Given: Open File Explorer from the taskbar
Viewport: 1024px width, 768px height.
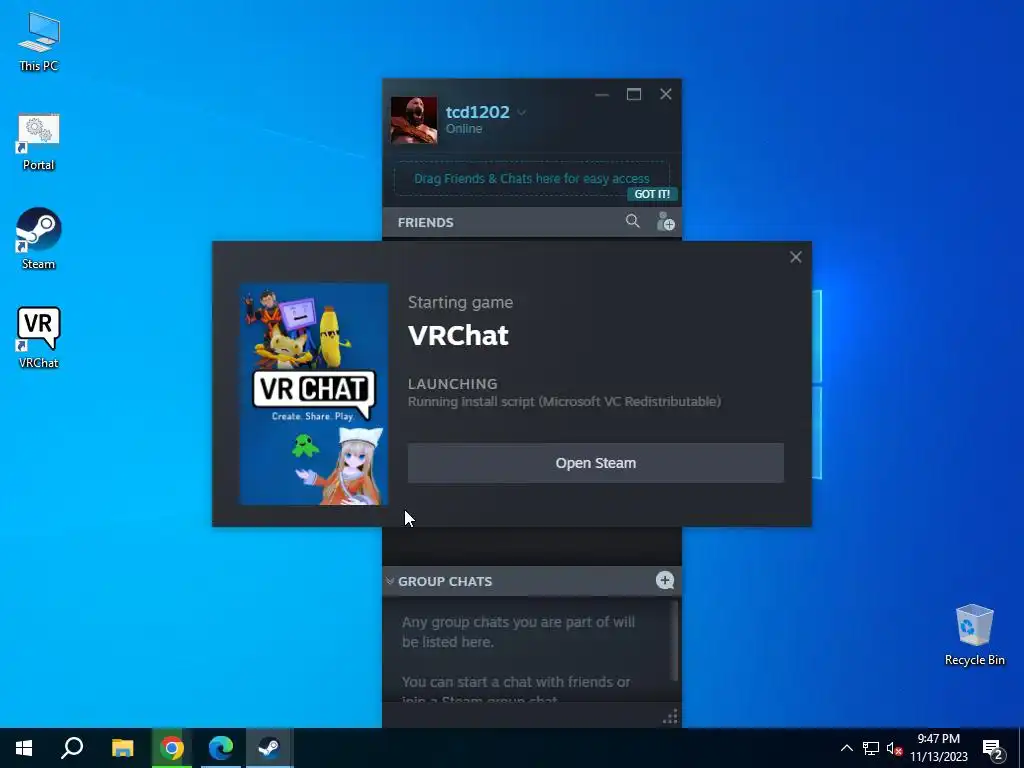Looking at the screenshot, I should coord(122,748).
